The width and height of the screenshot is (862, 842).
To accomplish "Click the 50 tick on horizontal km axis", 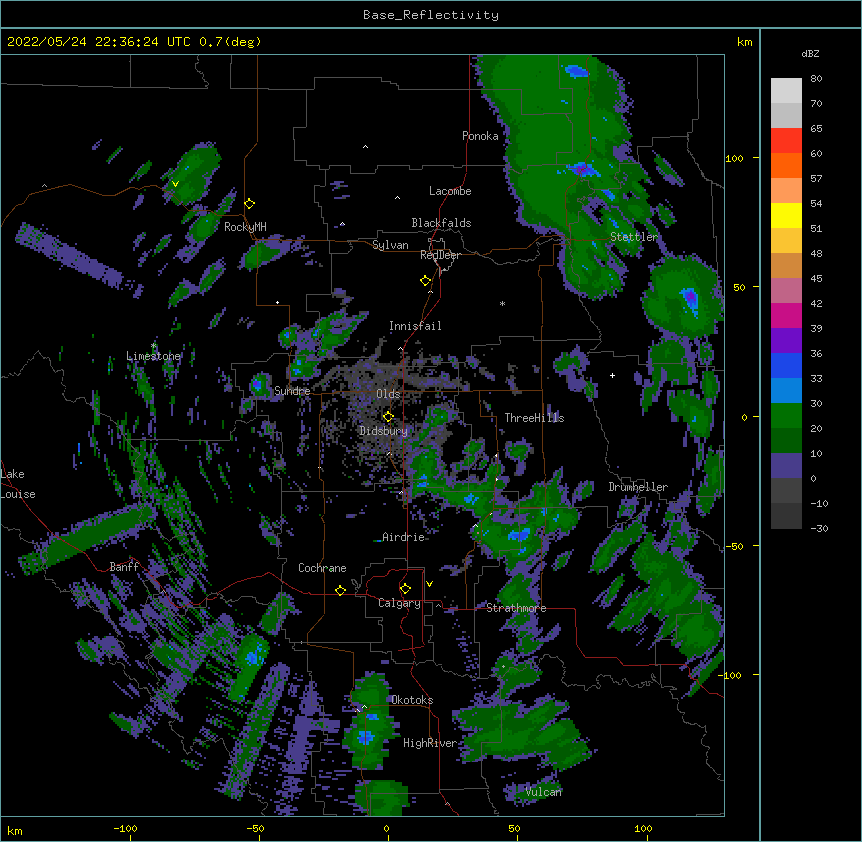I will coord(514,828).
